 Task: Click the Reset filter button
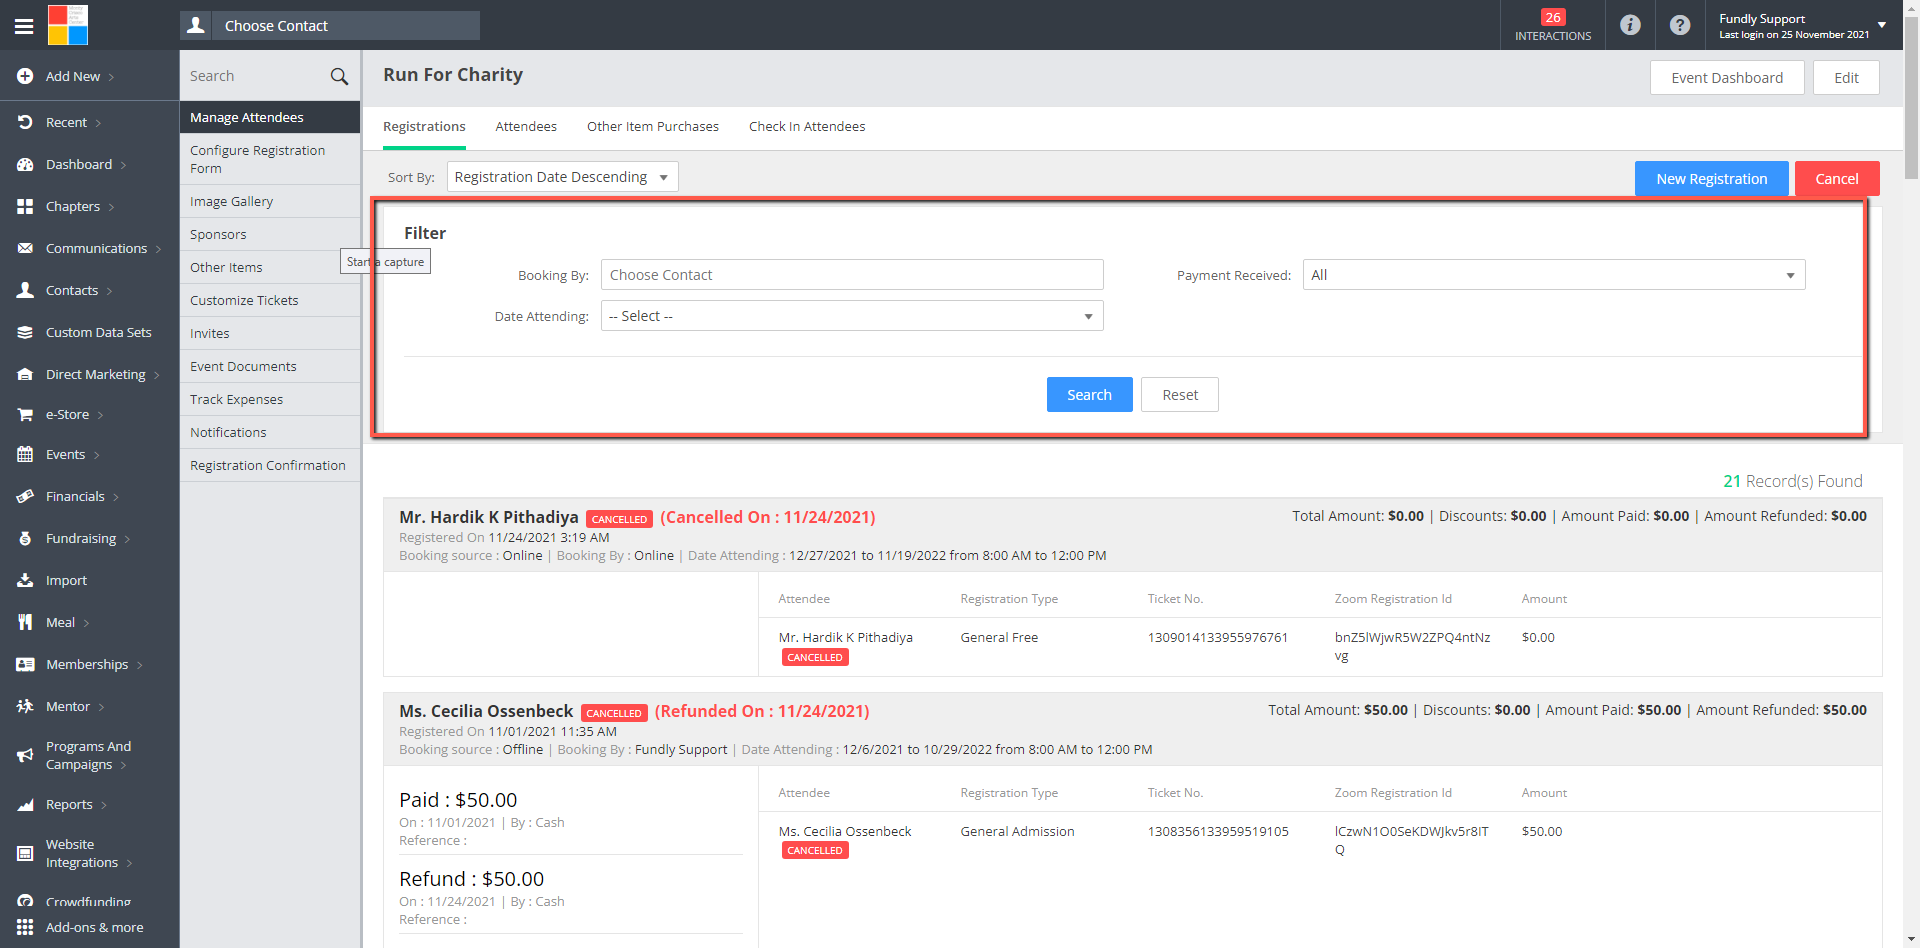(1180, 394)
